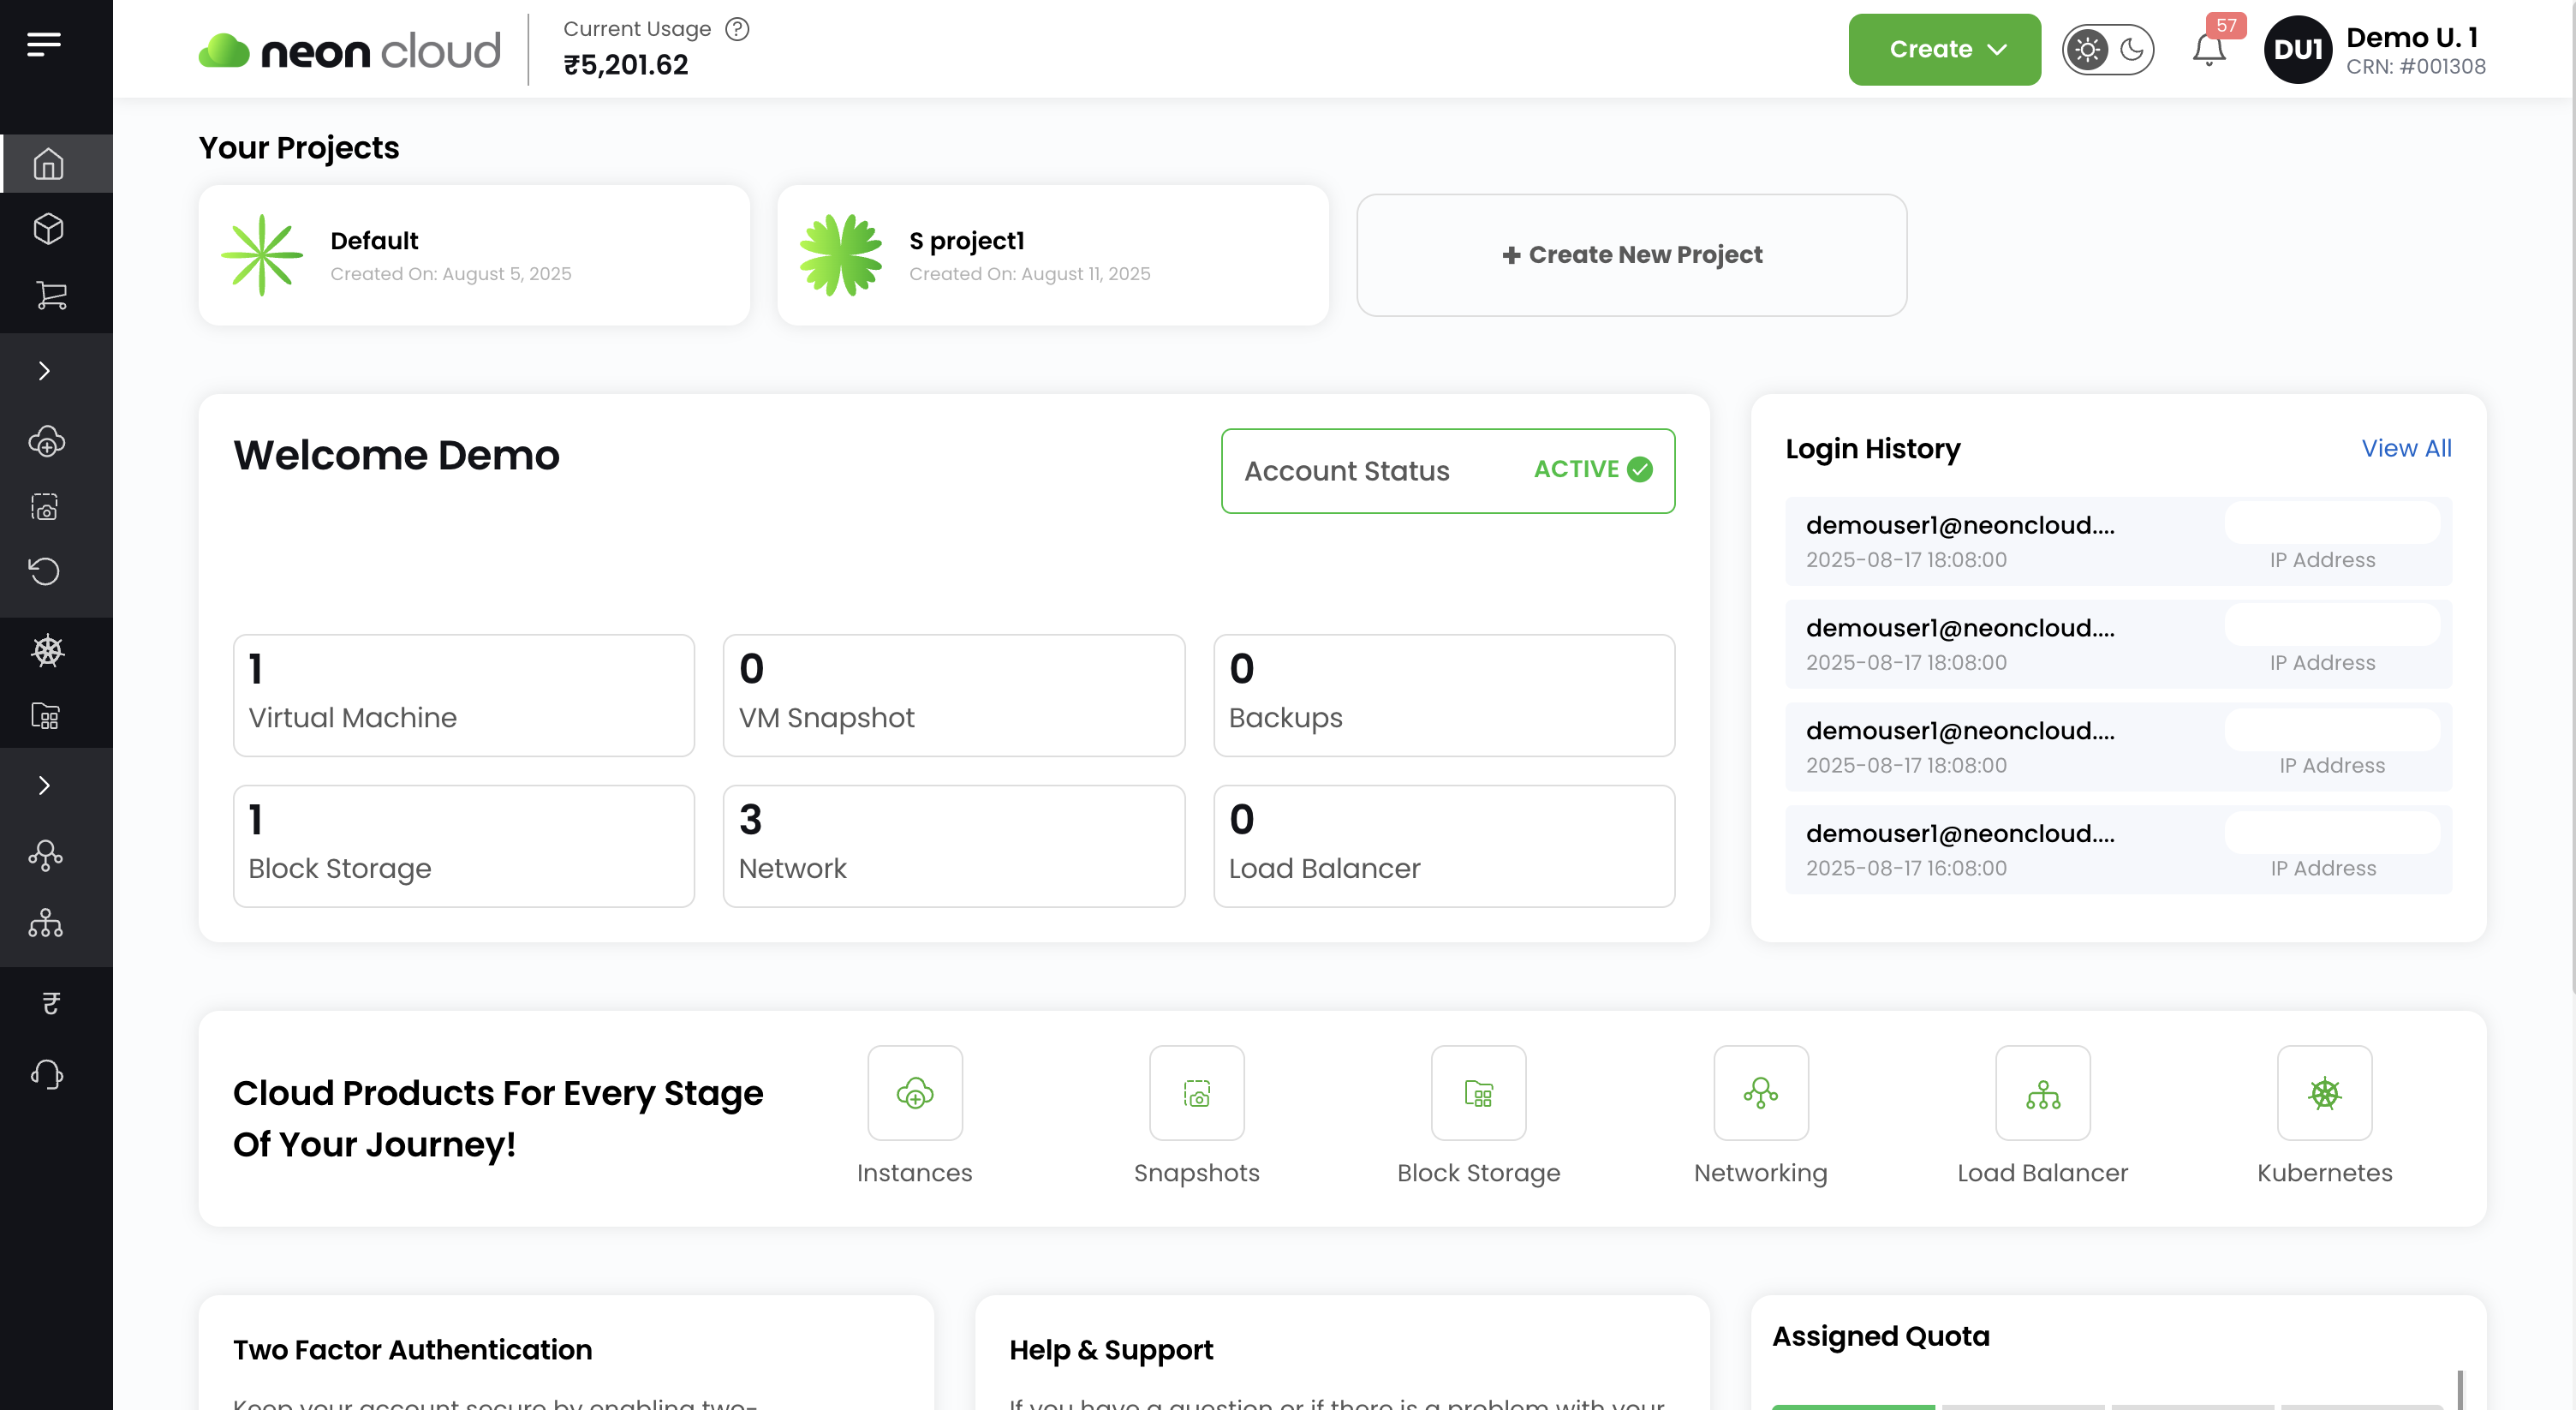Open the S project1 card

pyautogui.click(x=1052, y=255)
